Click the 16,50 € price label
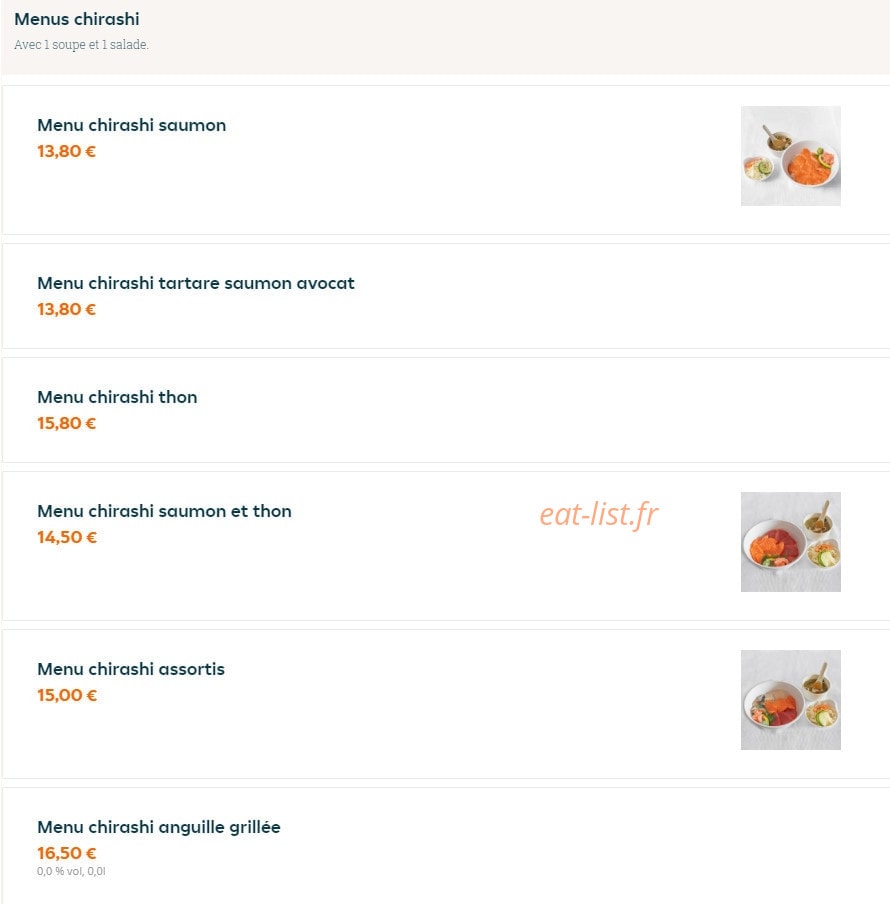 (67, 853)
